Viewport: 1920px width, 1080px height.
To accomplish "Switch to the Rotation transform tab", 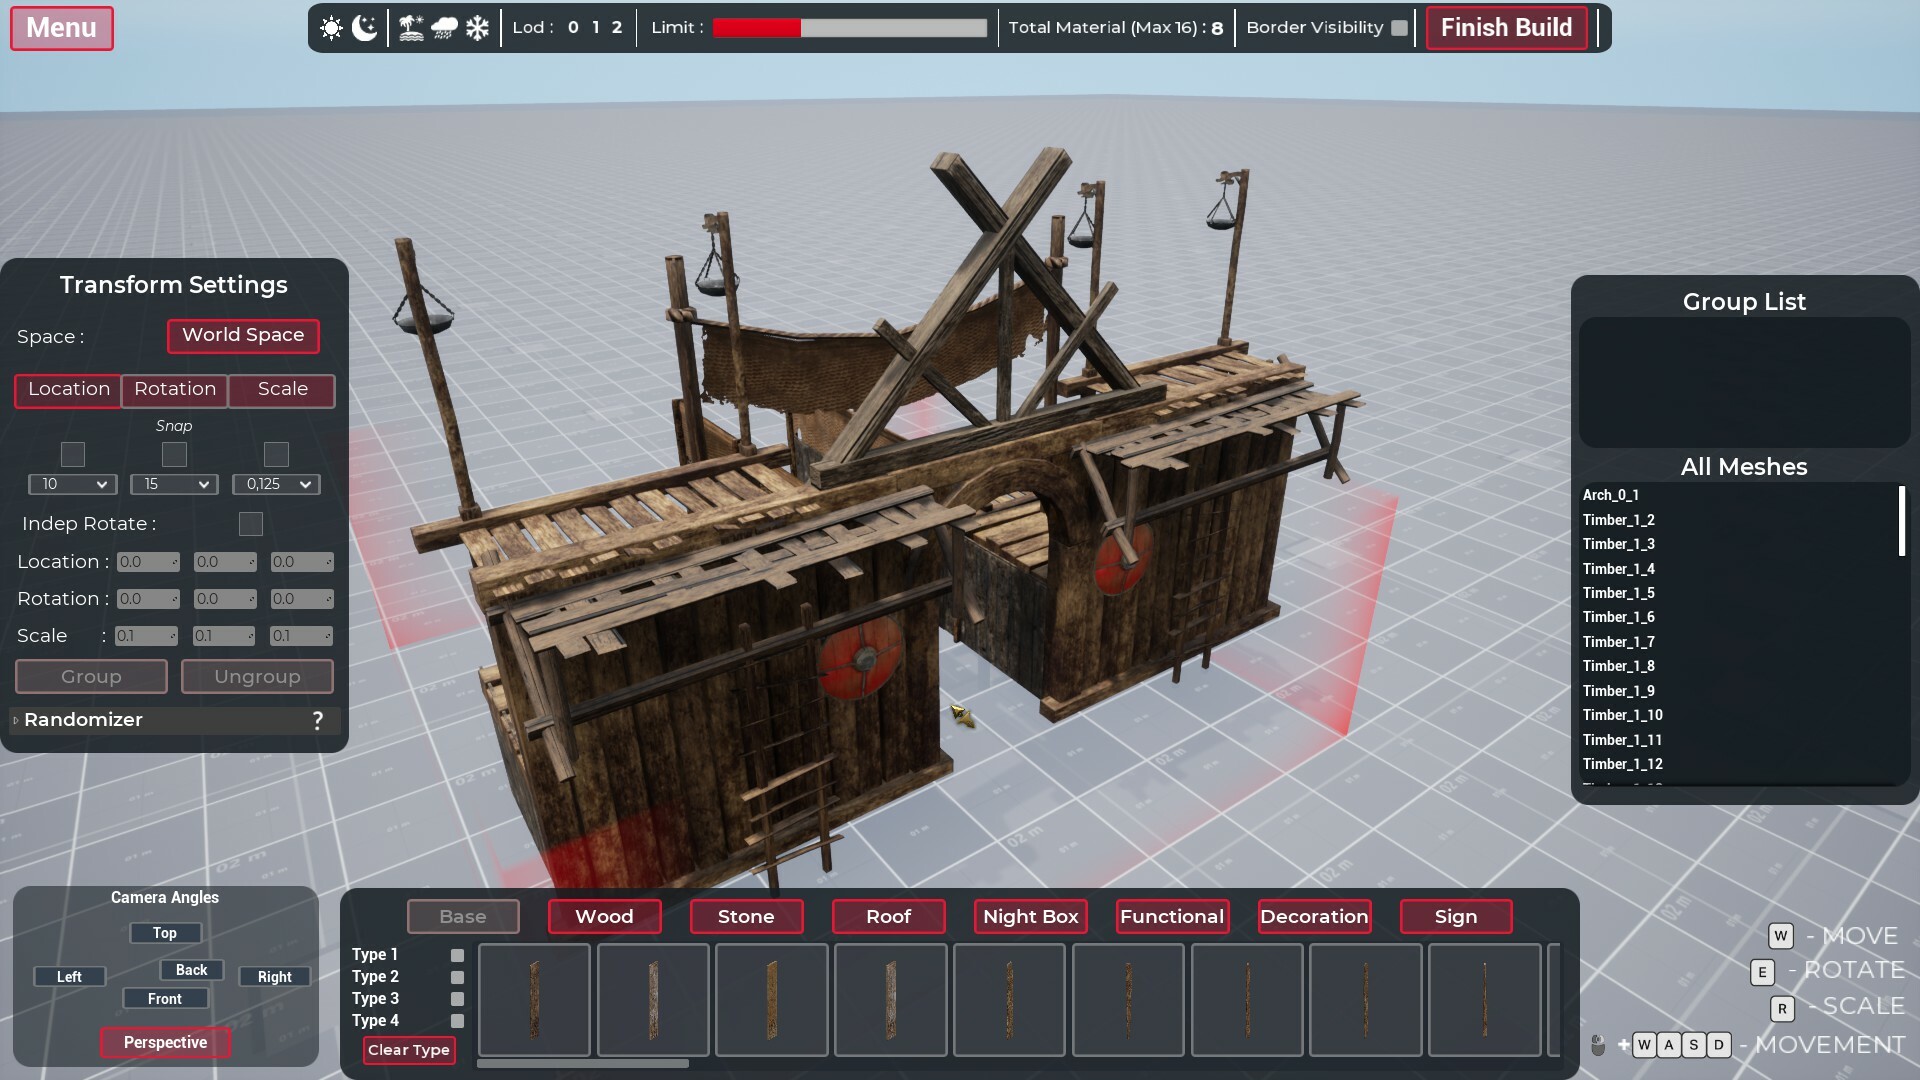I will pyautogui.click(x=175, y=390).
